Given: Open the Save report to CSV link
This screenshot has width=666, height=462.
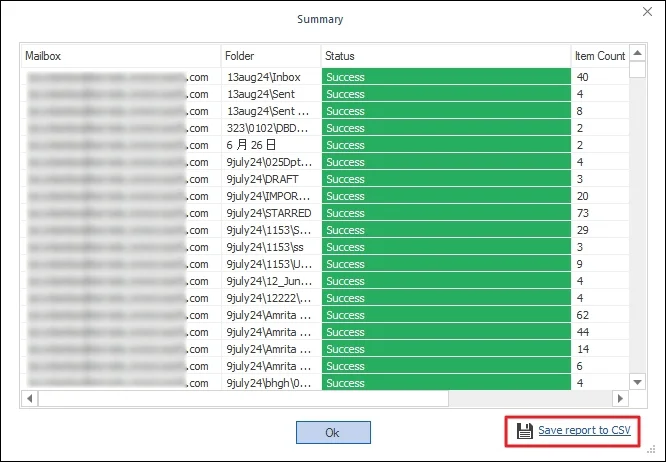Looking at the screenshot, I should [x=584, y=430].
